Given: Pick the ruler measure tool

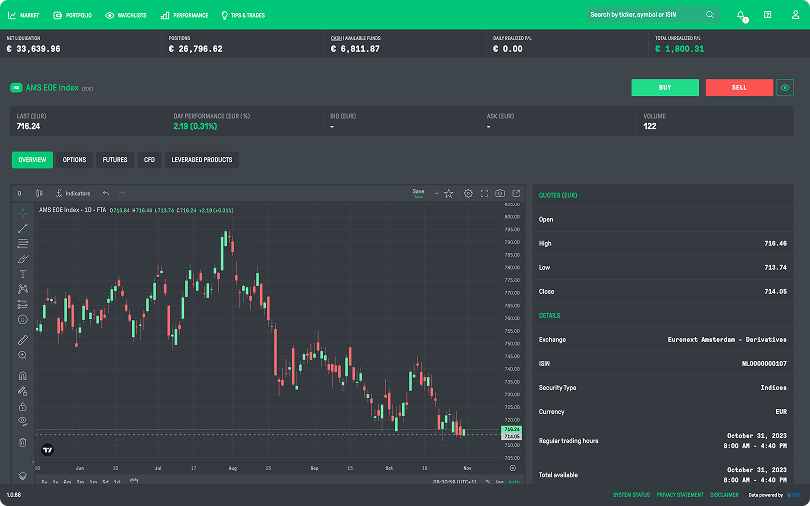Looking at the screenshot, I should tap(23, 340).
